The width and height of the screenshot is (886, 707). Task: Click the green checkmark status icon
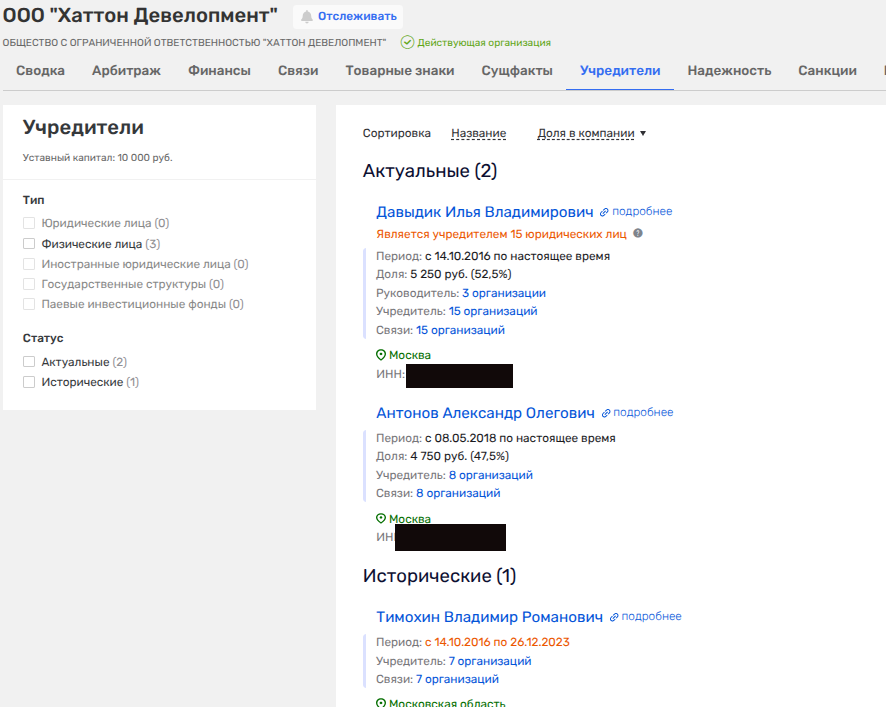coord(407,43)
